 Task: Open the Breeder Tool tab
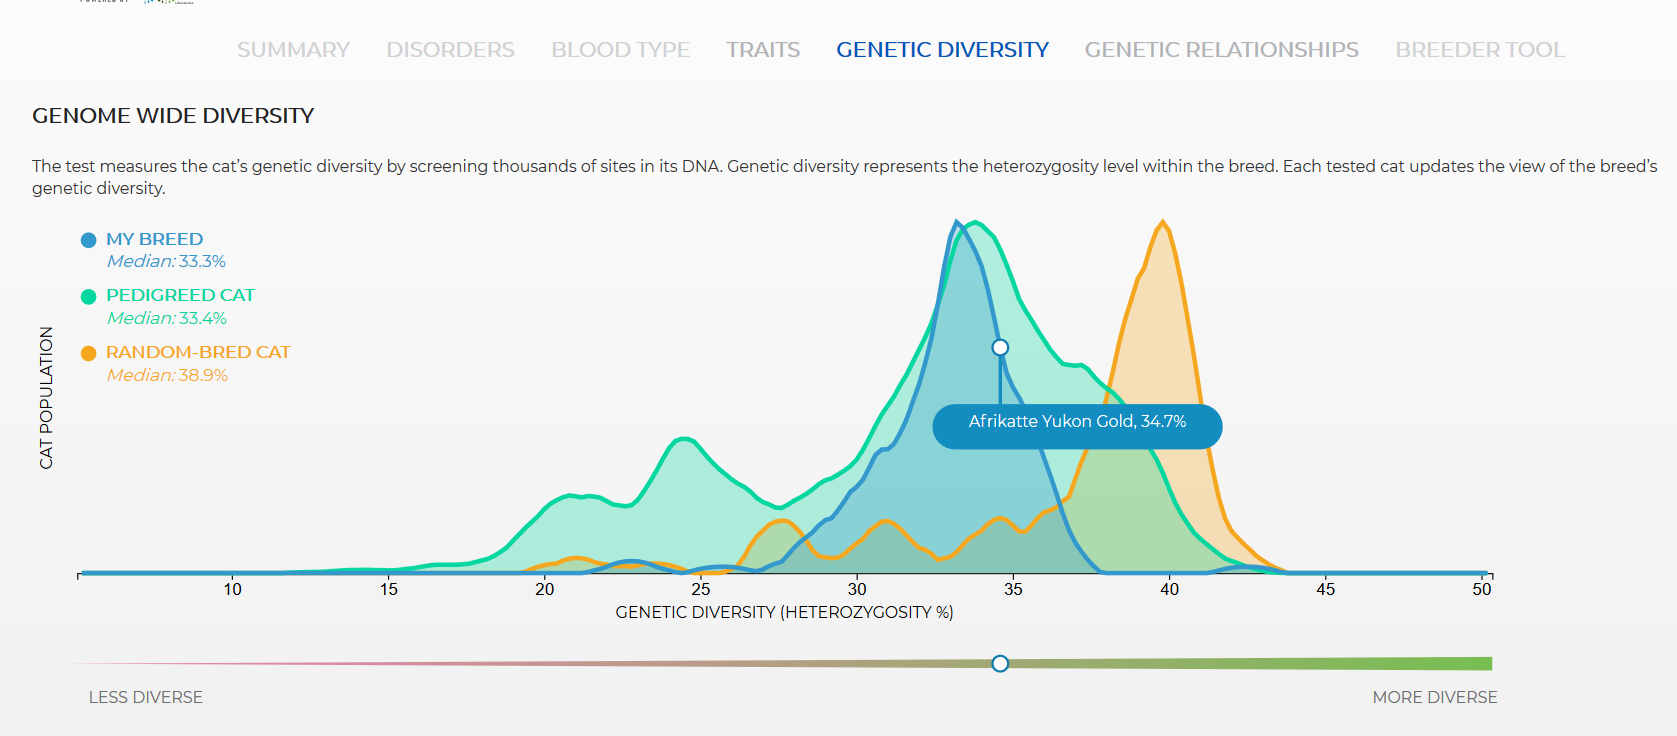click(x=1480, y=50)
